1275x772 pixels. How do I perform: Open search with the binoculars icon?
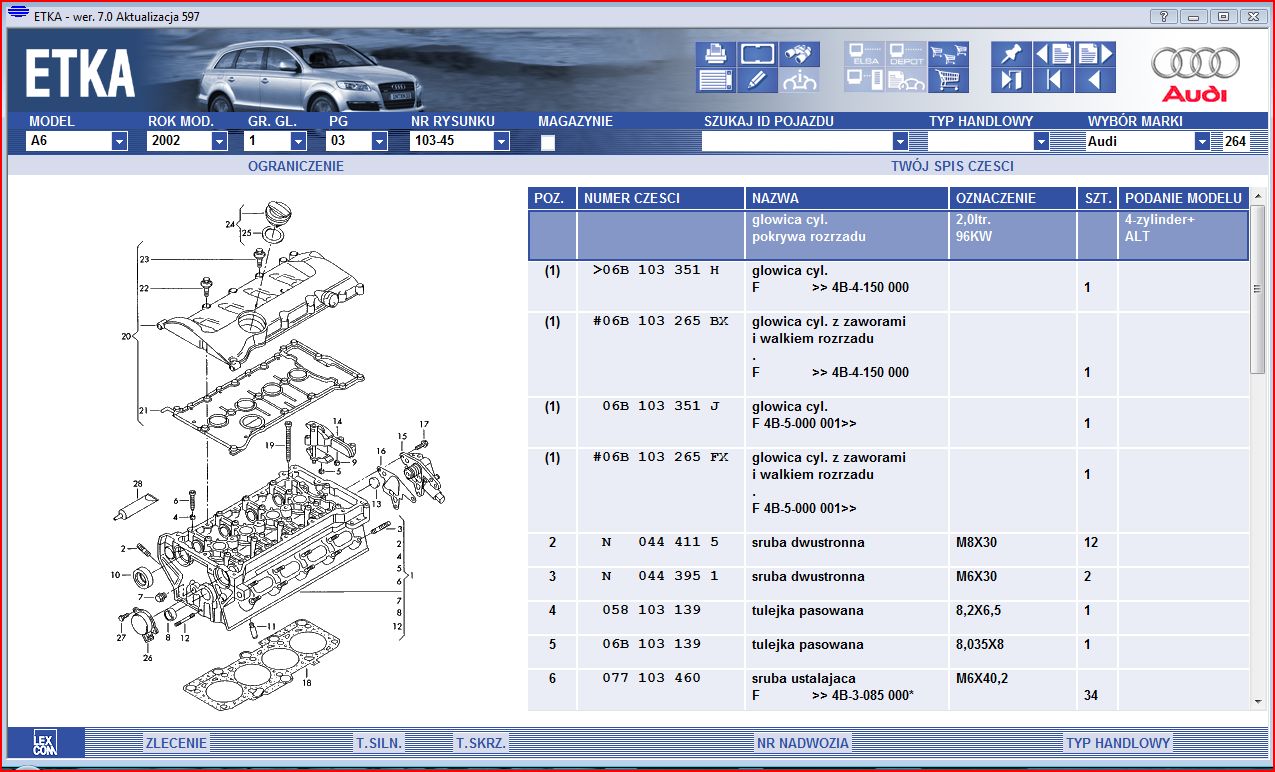click(800, 54)
